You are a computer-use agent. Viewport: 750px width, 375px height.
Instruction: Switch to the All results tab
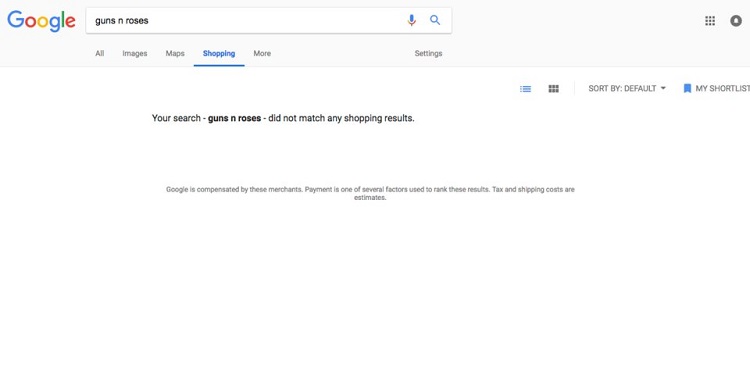click(99, 54)
